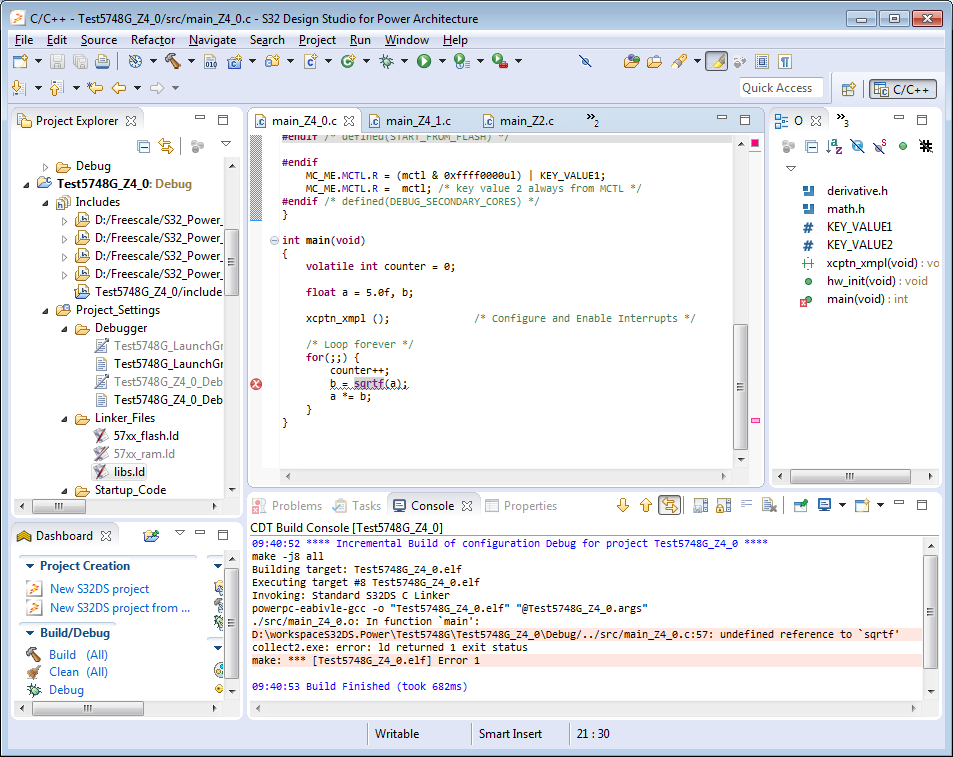The image size is (953, 757).
Task: Click the Build (All) link in Dashboard
Action: (78, 655)
